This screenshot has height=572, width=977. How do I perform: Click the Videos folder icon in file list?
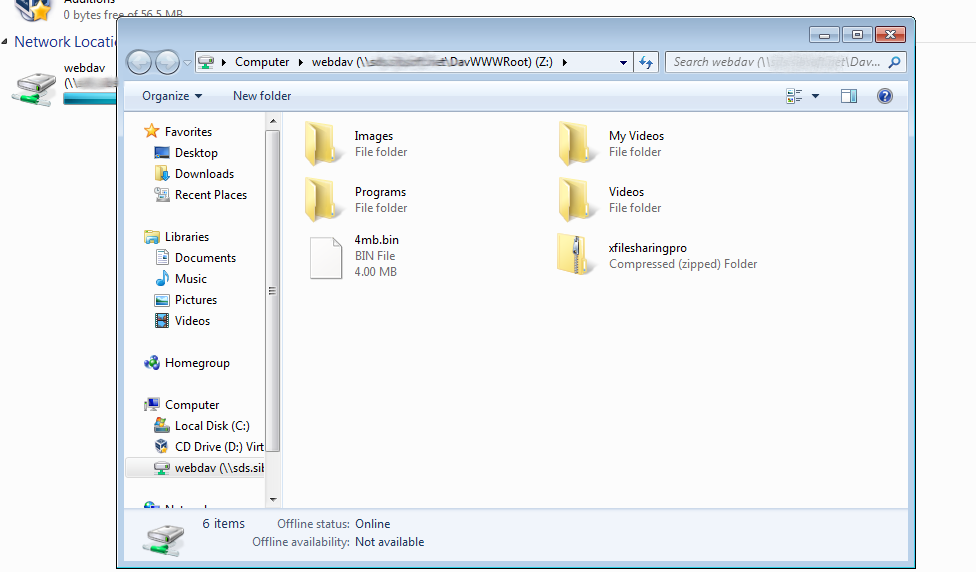[577, 200]
